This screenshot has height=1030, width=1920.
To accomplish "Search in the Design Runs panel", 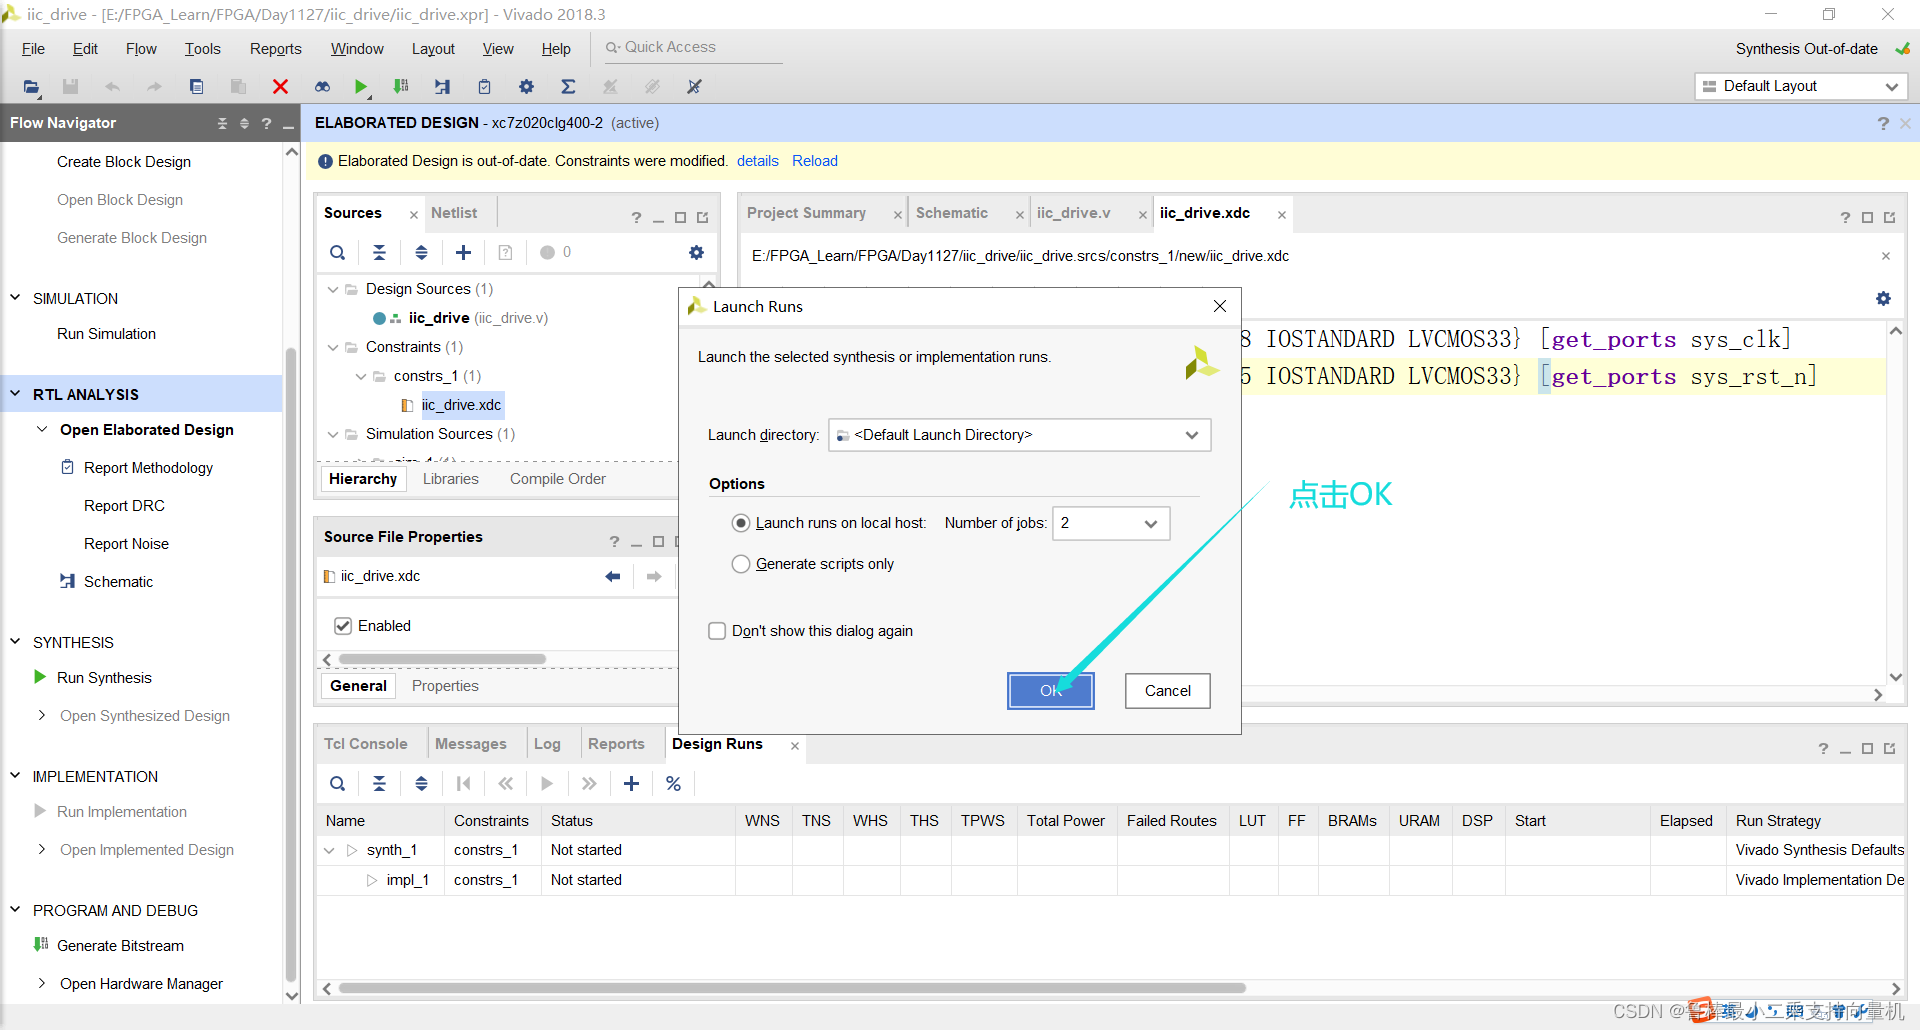I will click(x=338, y=784).
